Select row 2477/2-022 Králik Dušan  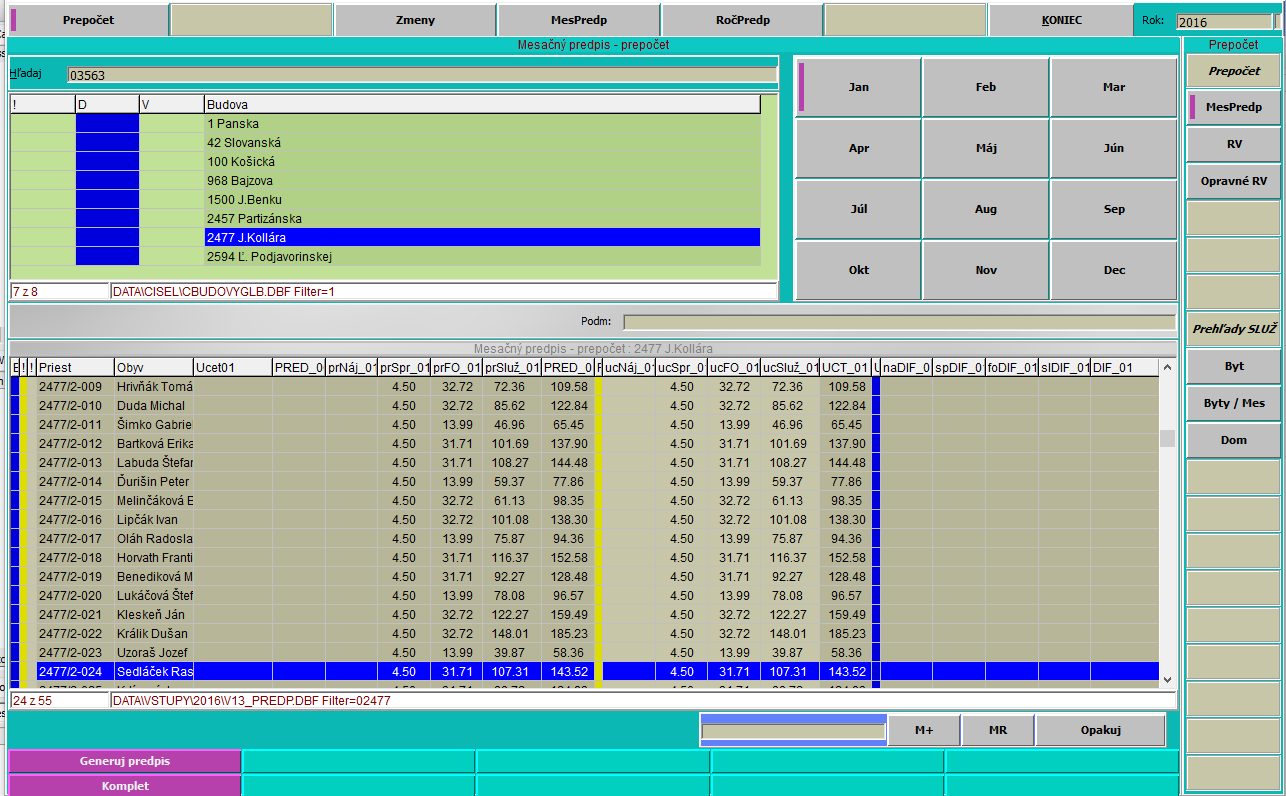(584, 634)
